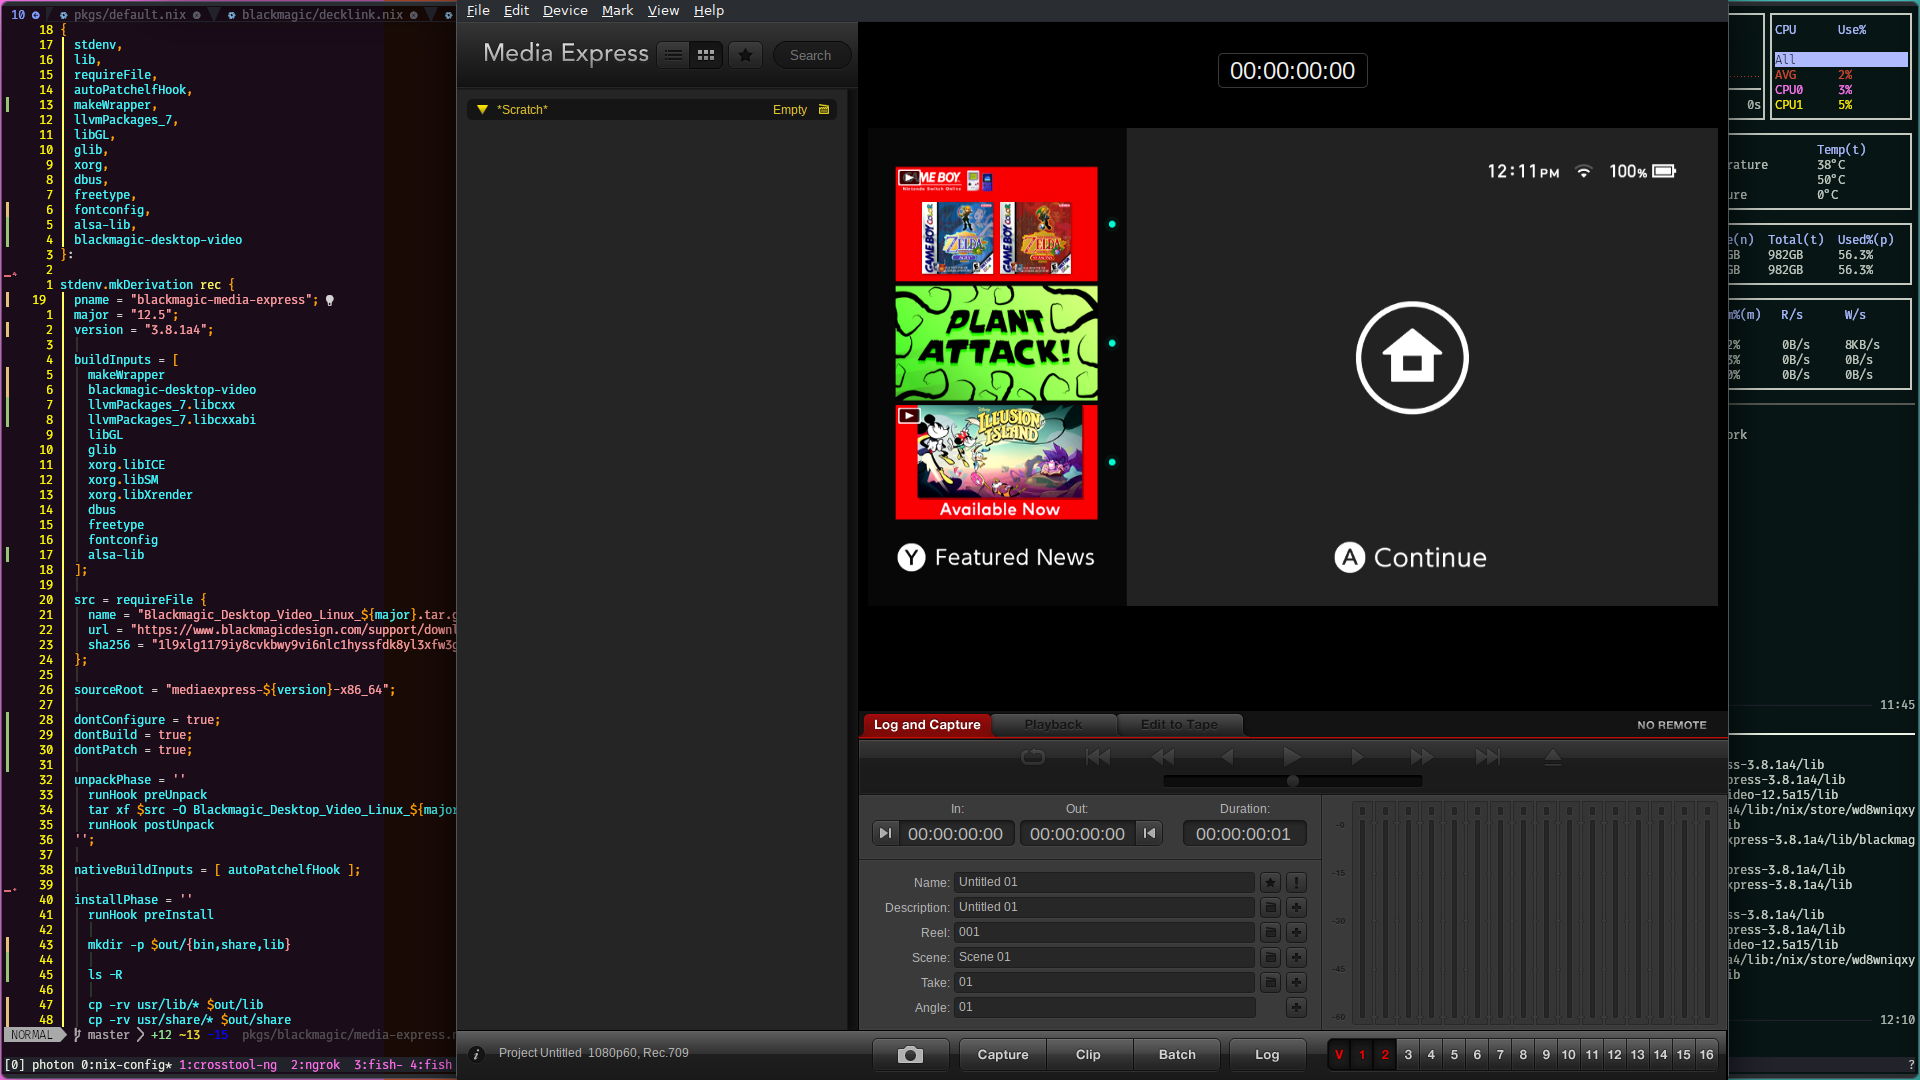The width and height of the screenshot is (1920, 1080).
Task: Open the File menu
Action: coord(478,10)
